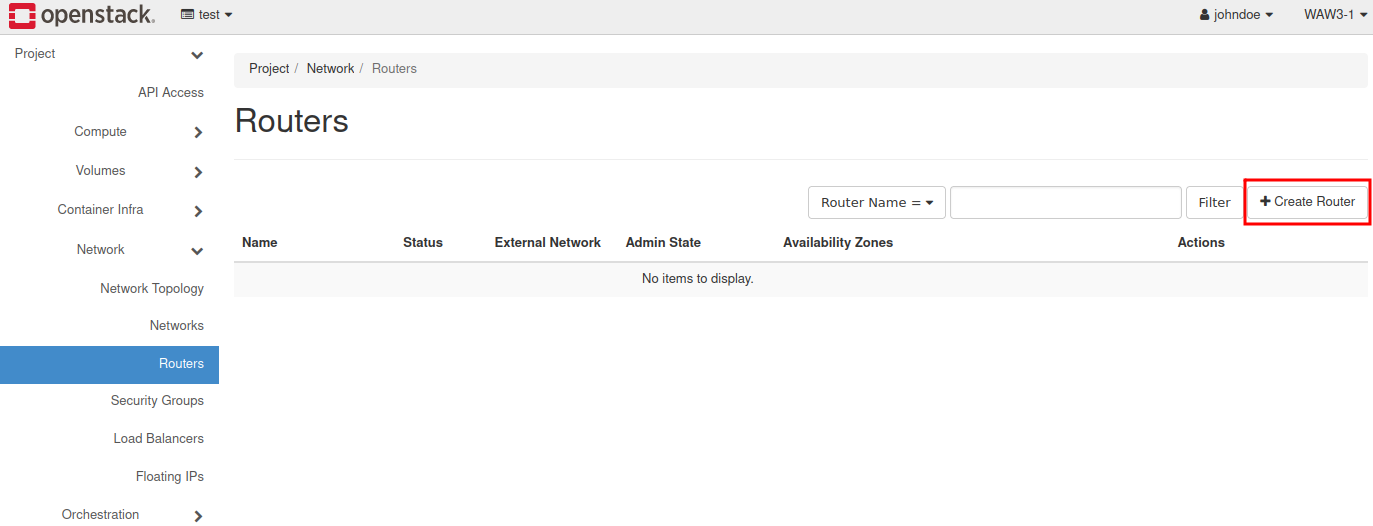Open the Networks sidebar item
Screen dimensions: 1373x526
176,326
